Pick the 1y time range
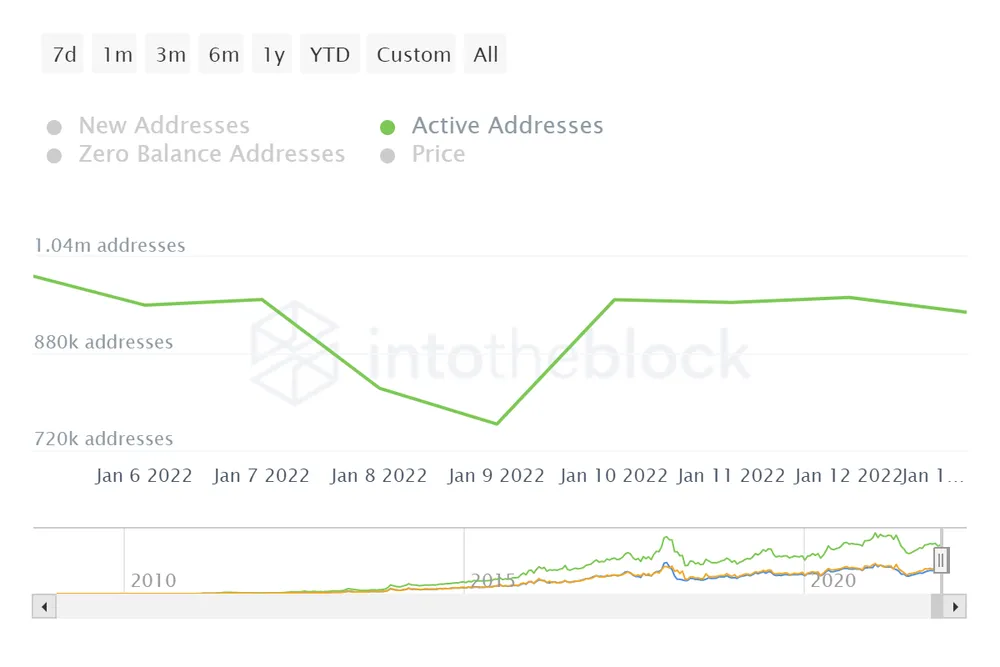 click(x=274, y=54)
